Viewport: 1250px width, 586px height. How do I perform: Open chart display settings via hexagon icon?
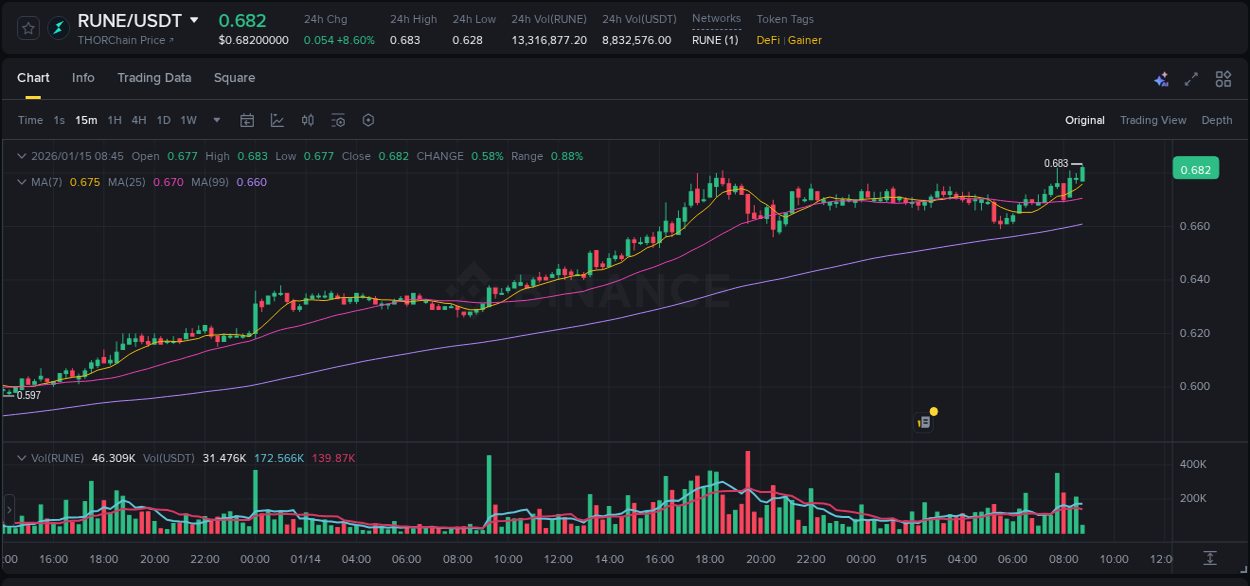pos(368,120)
